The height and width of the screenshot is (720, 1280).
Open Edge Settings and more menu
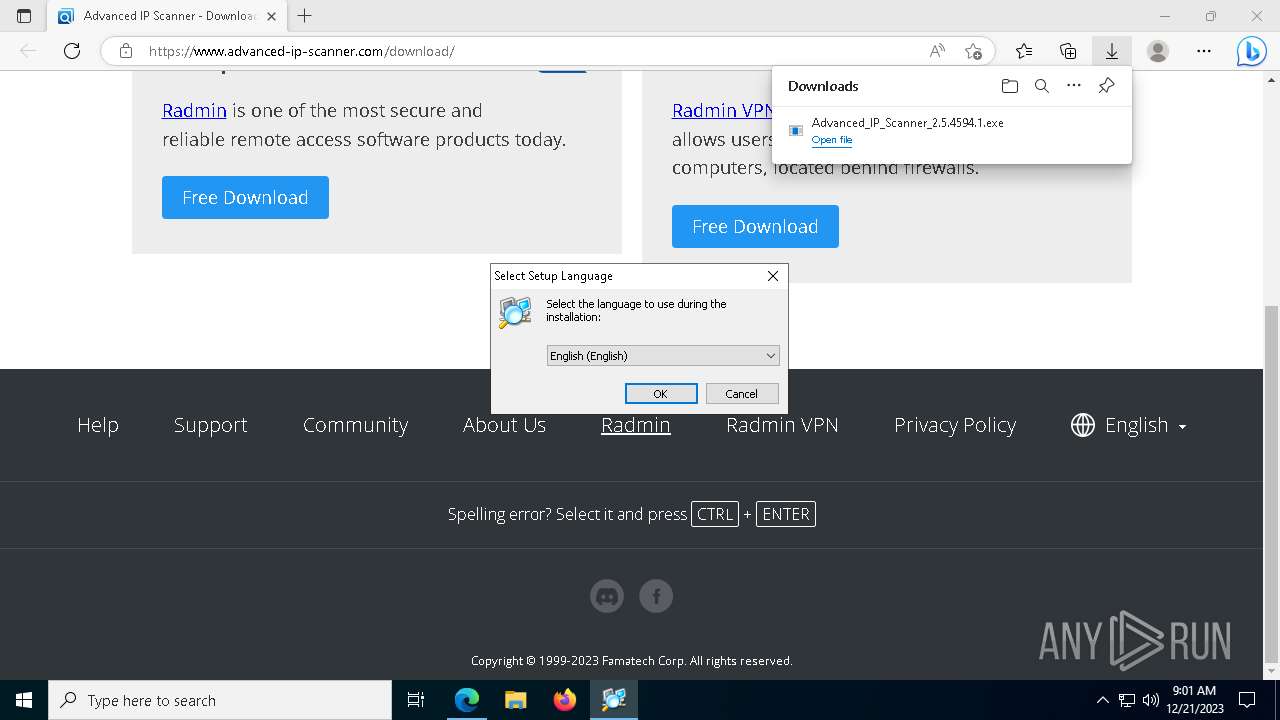point(1204,51)
